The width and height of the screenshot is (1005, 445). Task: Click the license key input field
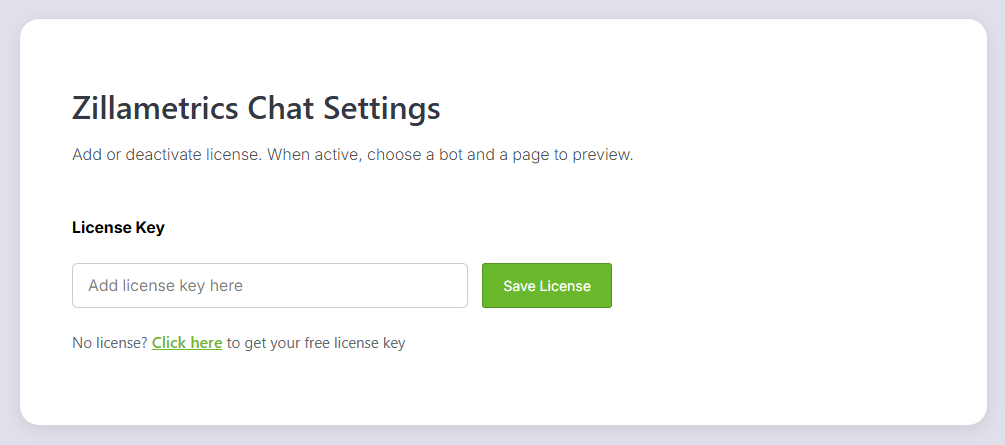coord(270,285)
